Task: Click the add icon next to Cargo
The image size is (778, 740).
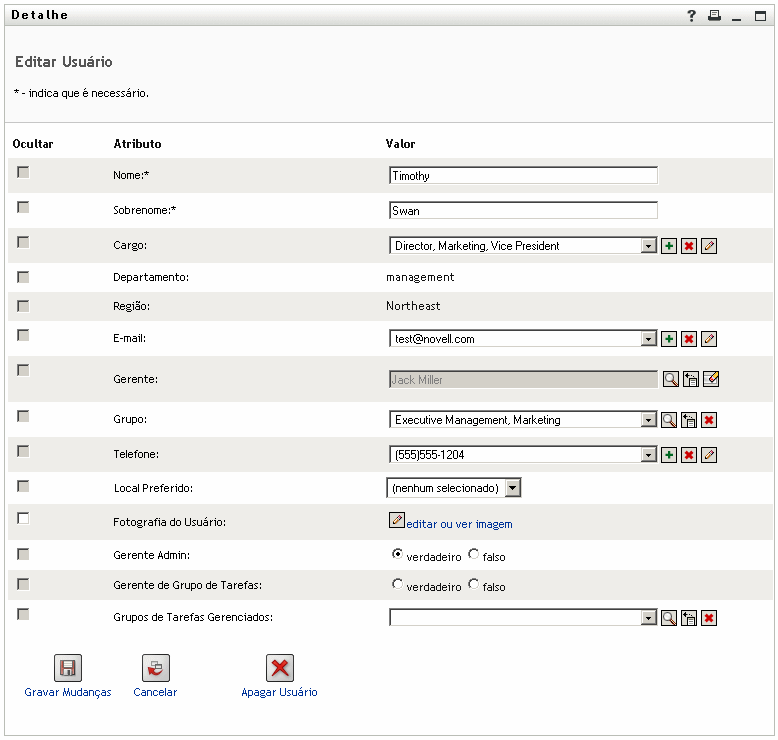Action: coord(668,246)
